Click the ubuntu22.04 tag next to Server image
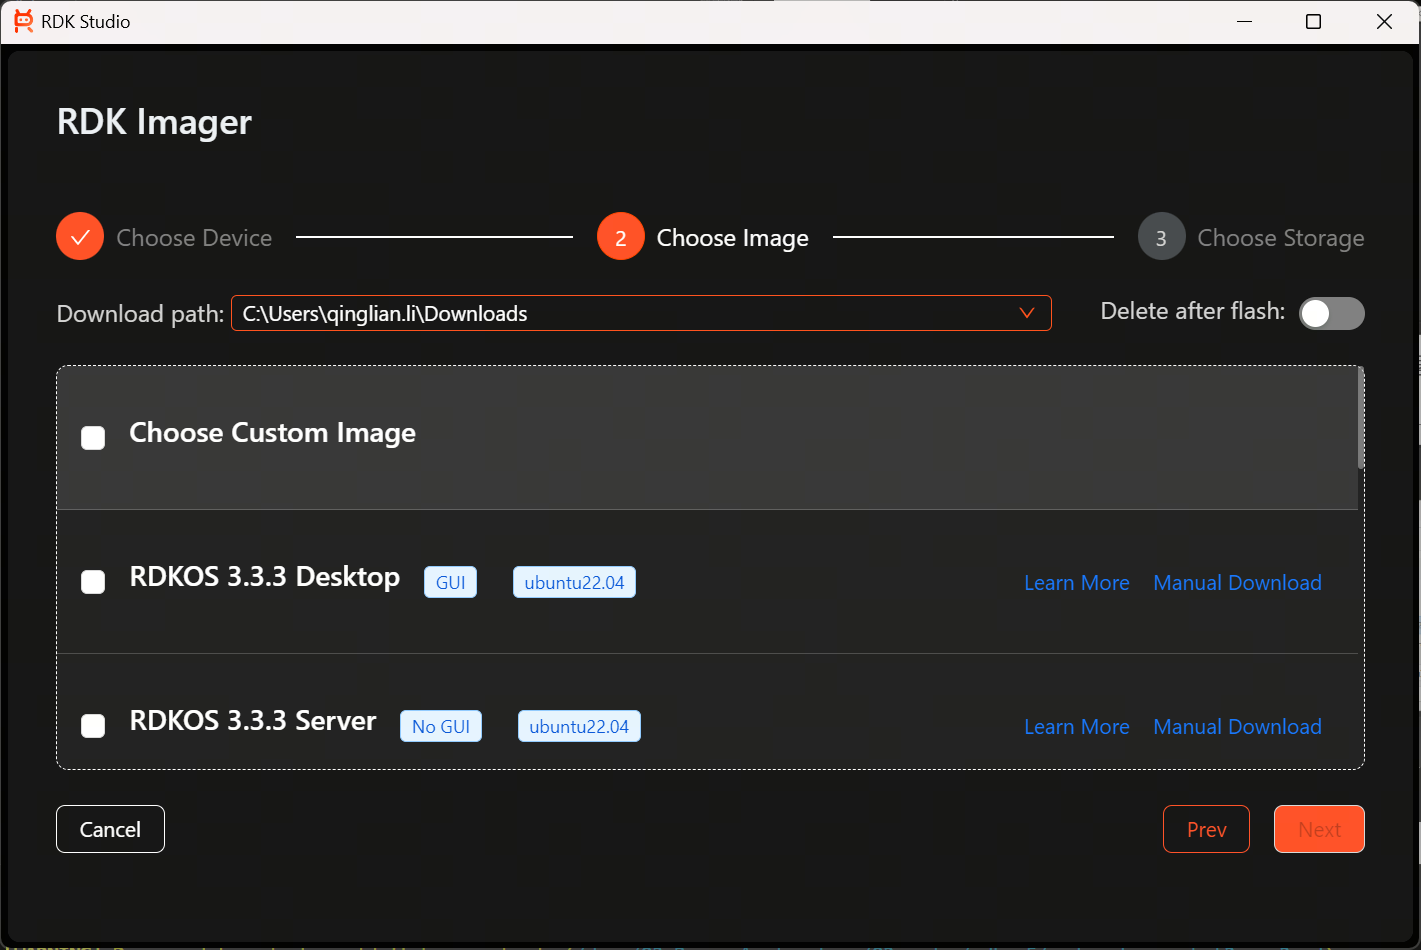1421x950 pixels. [x=579, y=725]
